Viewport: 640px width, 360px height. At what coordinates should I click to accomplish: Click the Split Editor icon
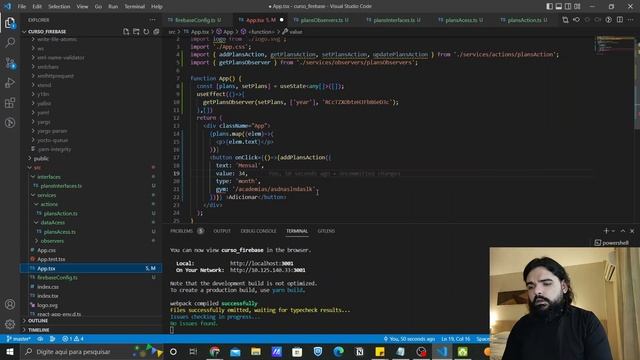(620, 20)
